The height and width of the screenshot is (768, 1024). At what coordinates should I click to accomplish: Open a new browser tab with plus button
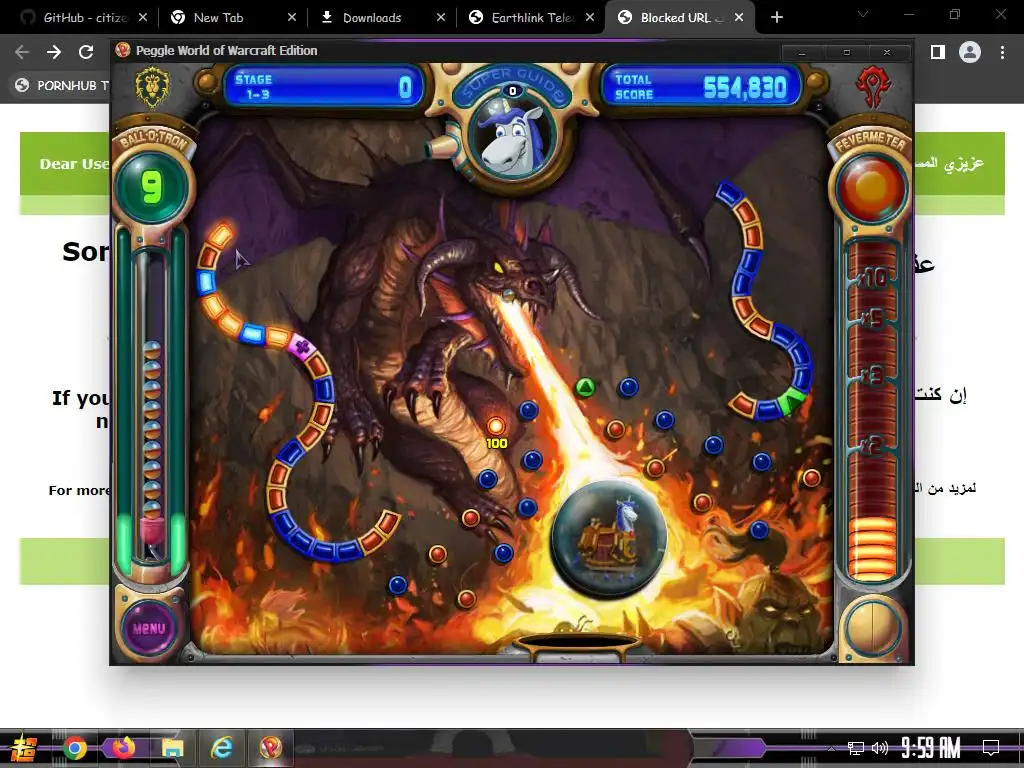(776, 18)
